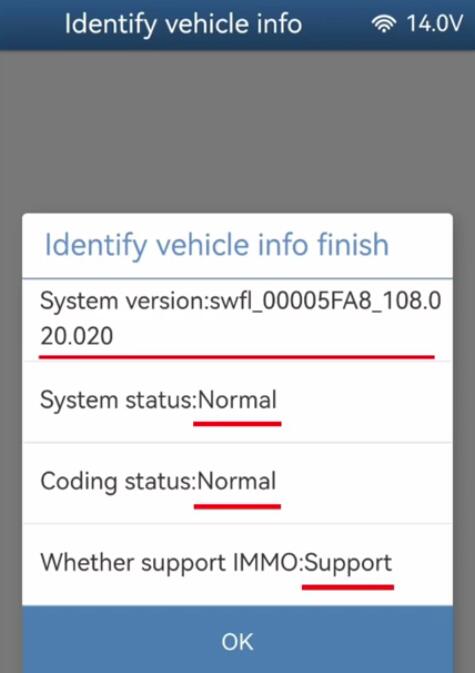Click the 'Normal' value next to Coding status
This screenshot has height=673, width=475.
click(236, 481)
